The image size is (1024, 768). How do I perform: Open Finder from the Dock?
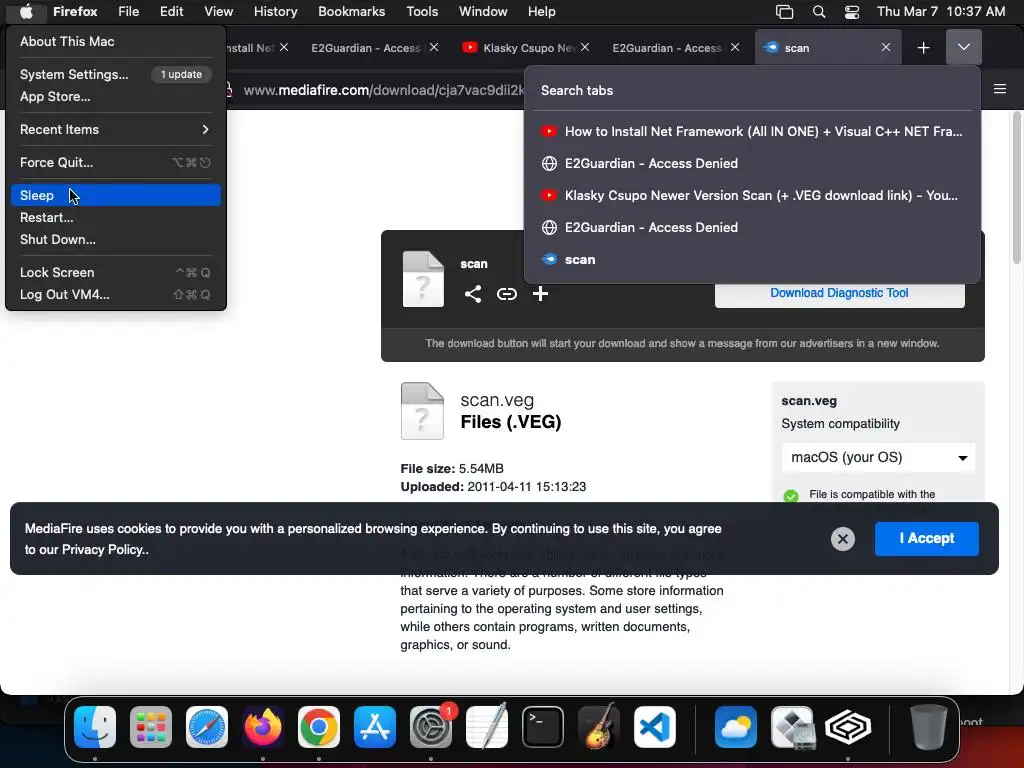(x=95, y=726)
